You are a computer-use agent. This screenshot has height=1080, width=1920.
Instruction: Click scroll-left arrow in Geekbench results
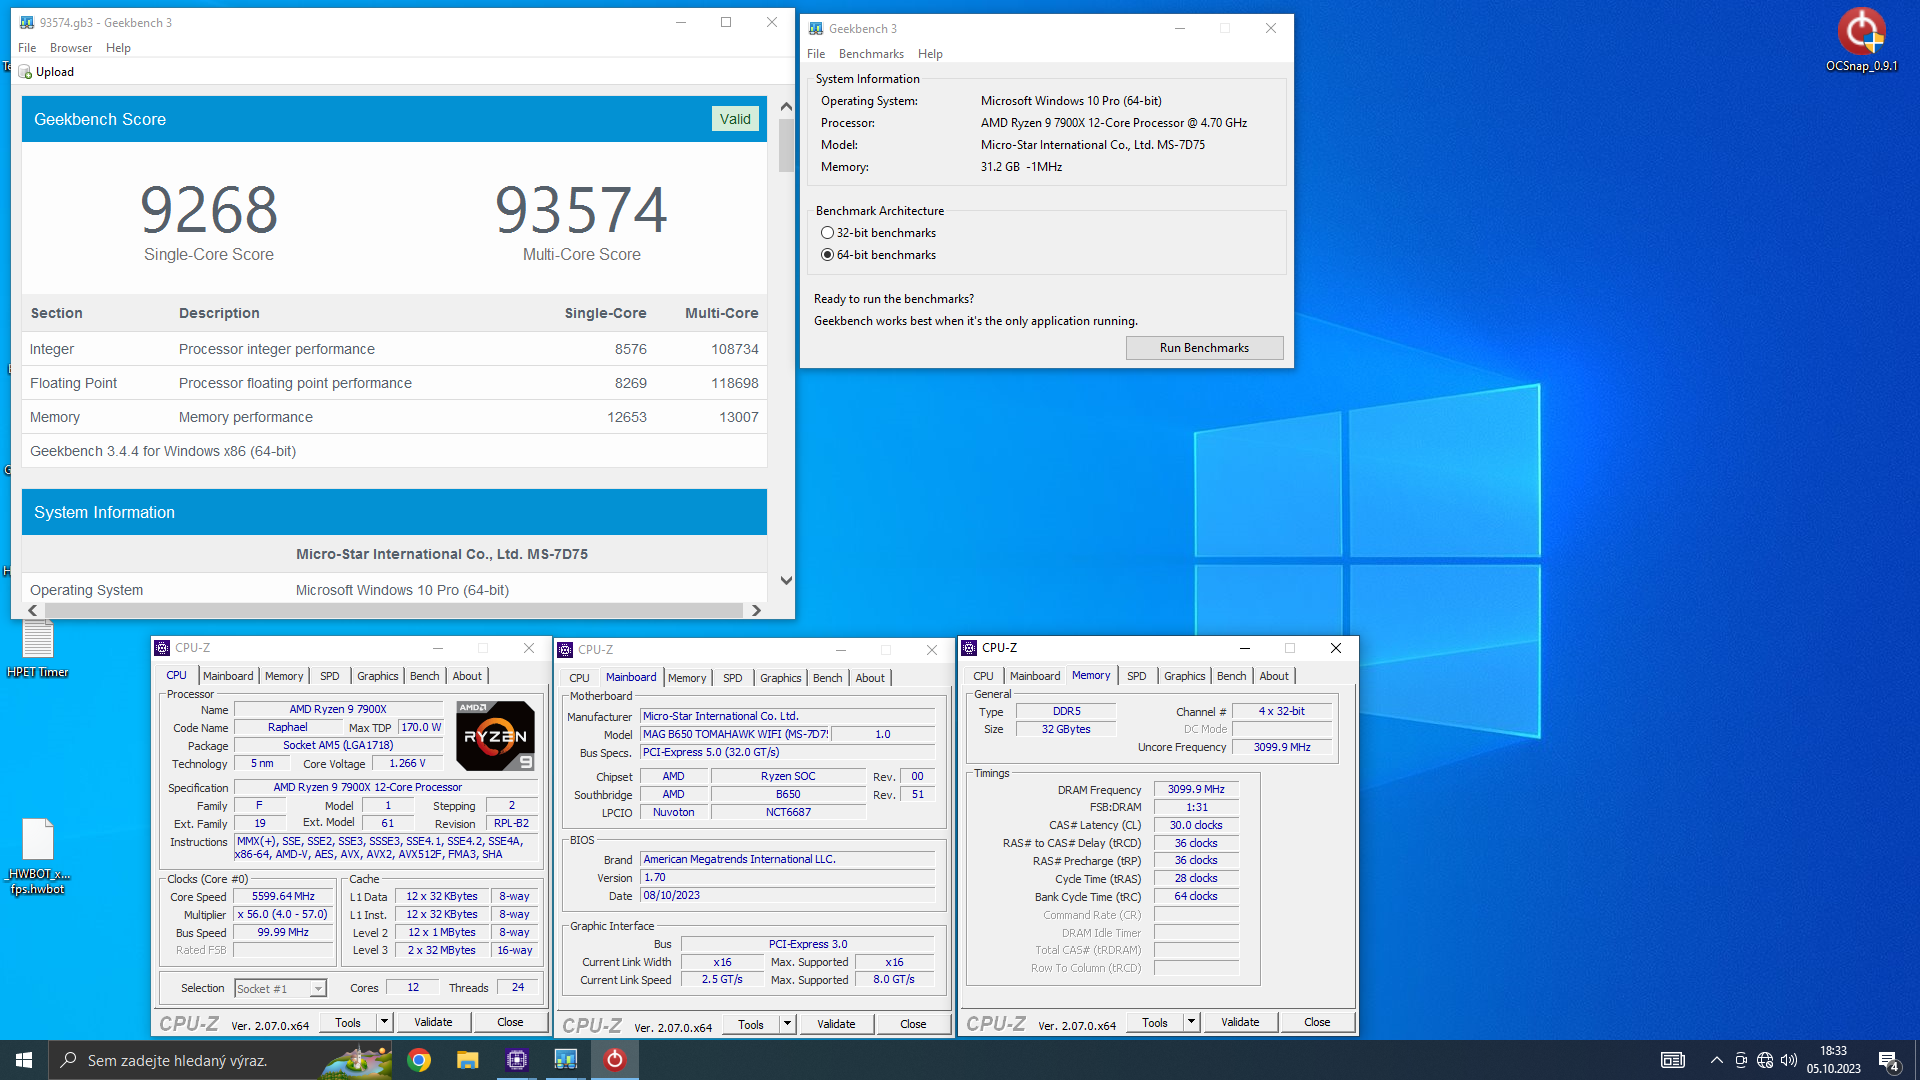coord(33,610)
